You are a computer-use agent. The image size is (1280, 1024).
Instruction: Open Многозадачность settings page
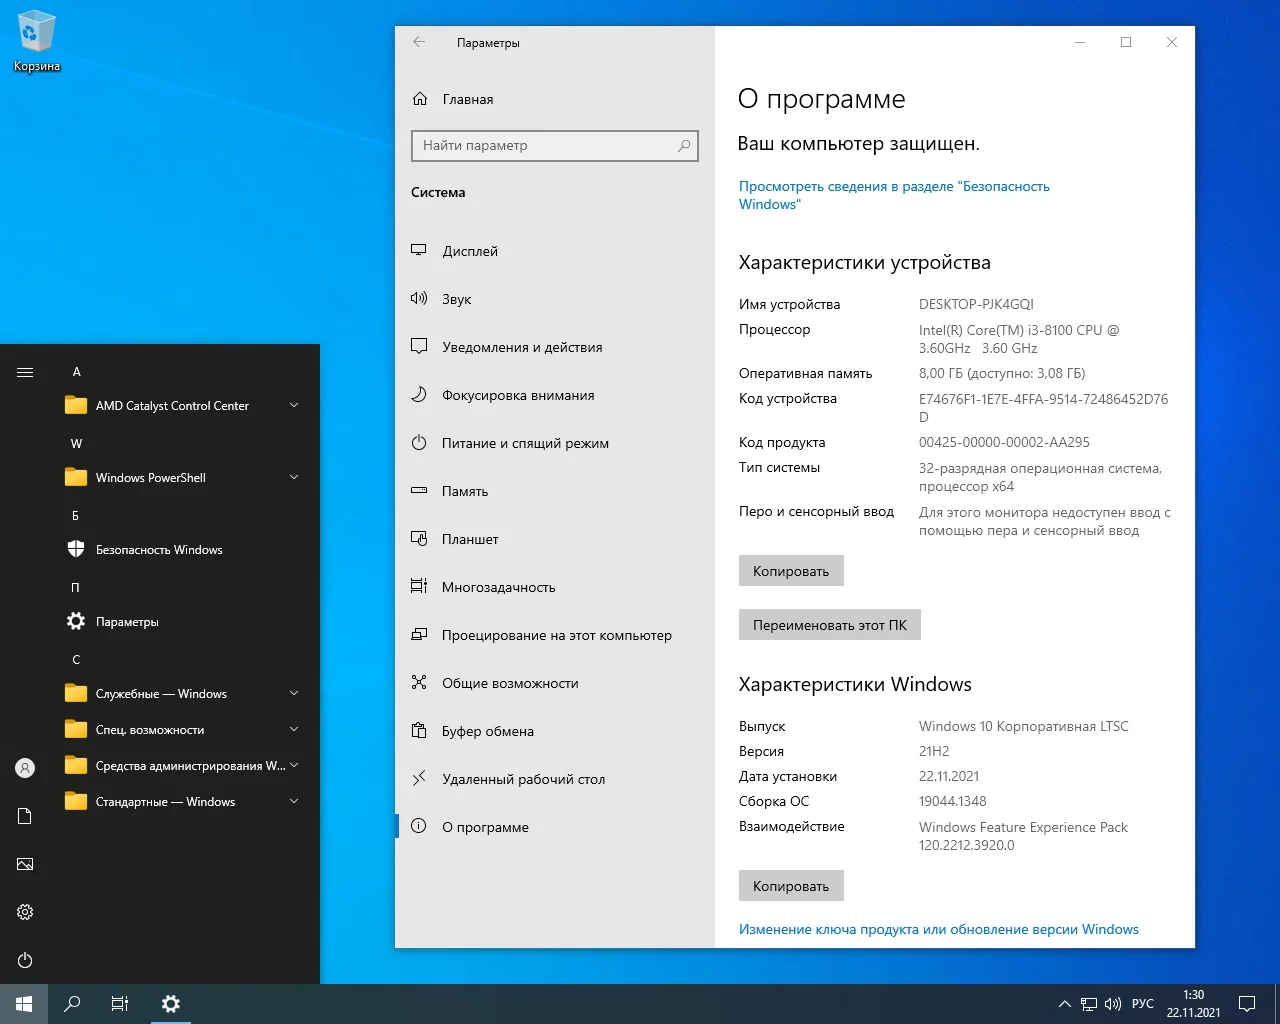554,587
